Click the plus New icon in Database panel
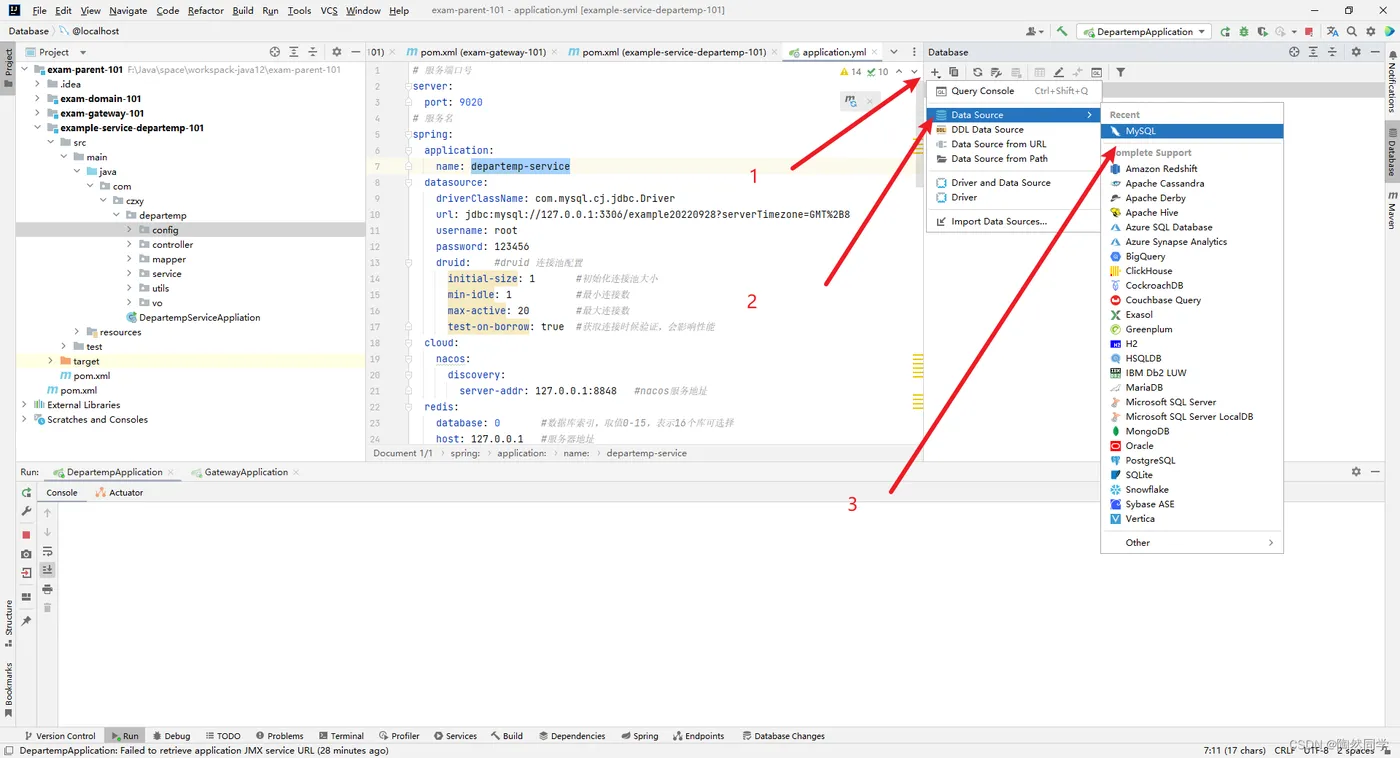The width and height of the screenshot is (1400, 758). pyautogui.click(x=936, y=72)
